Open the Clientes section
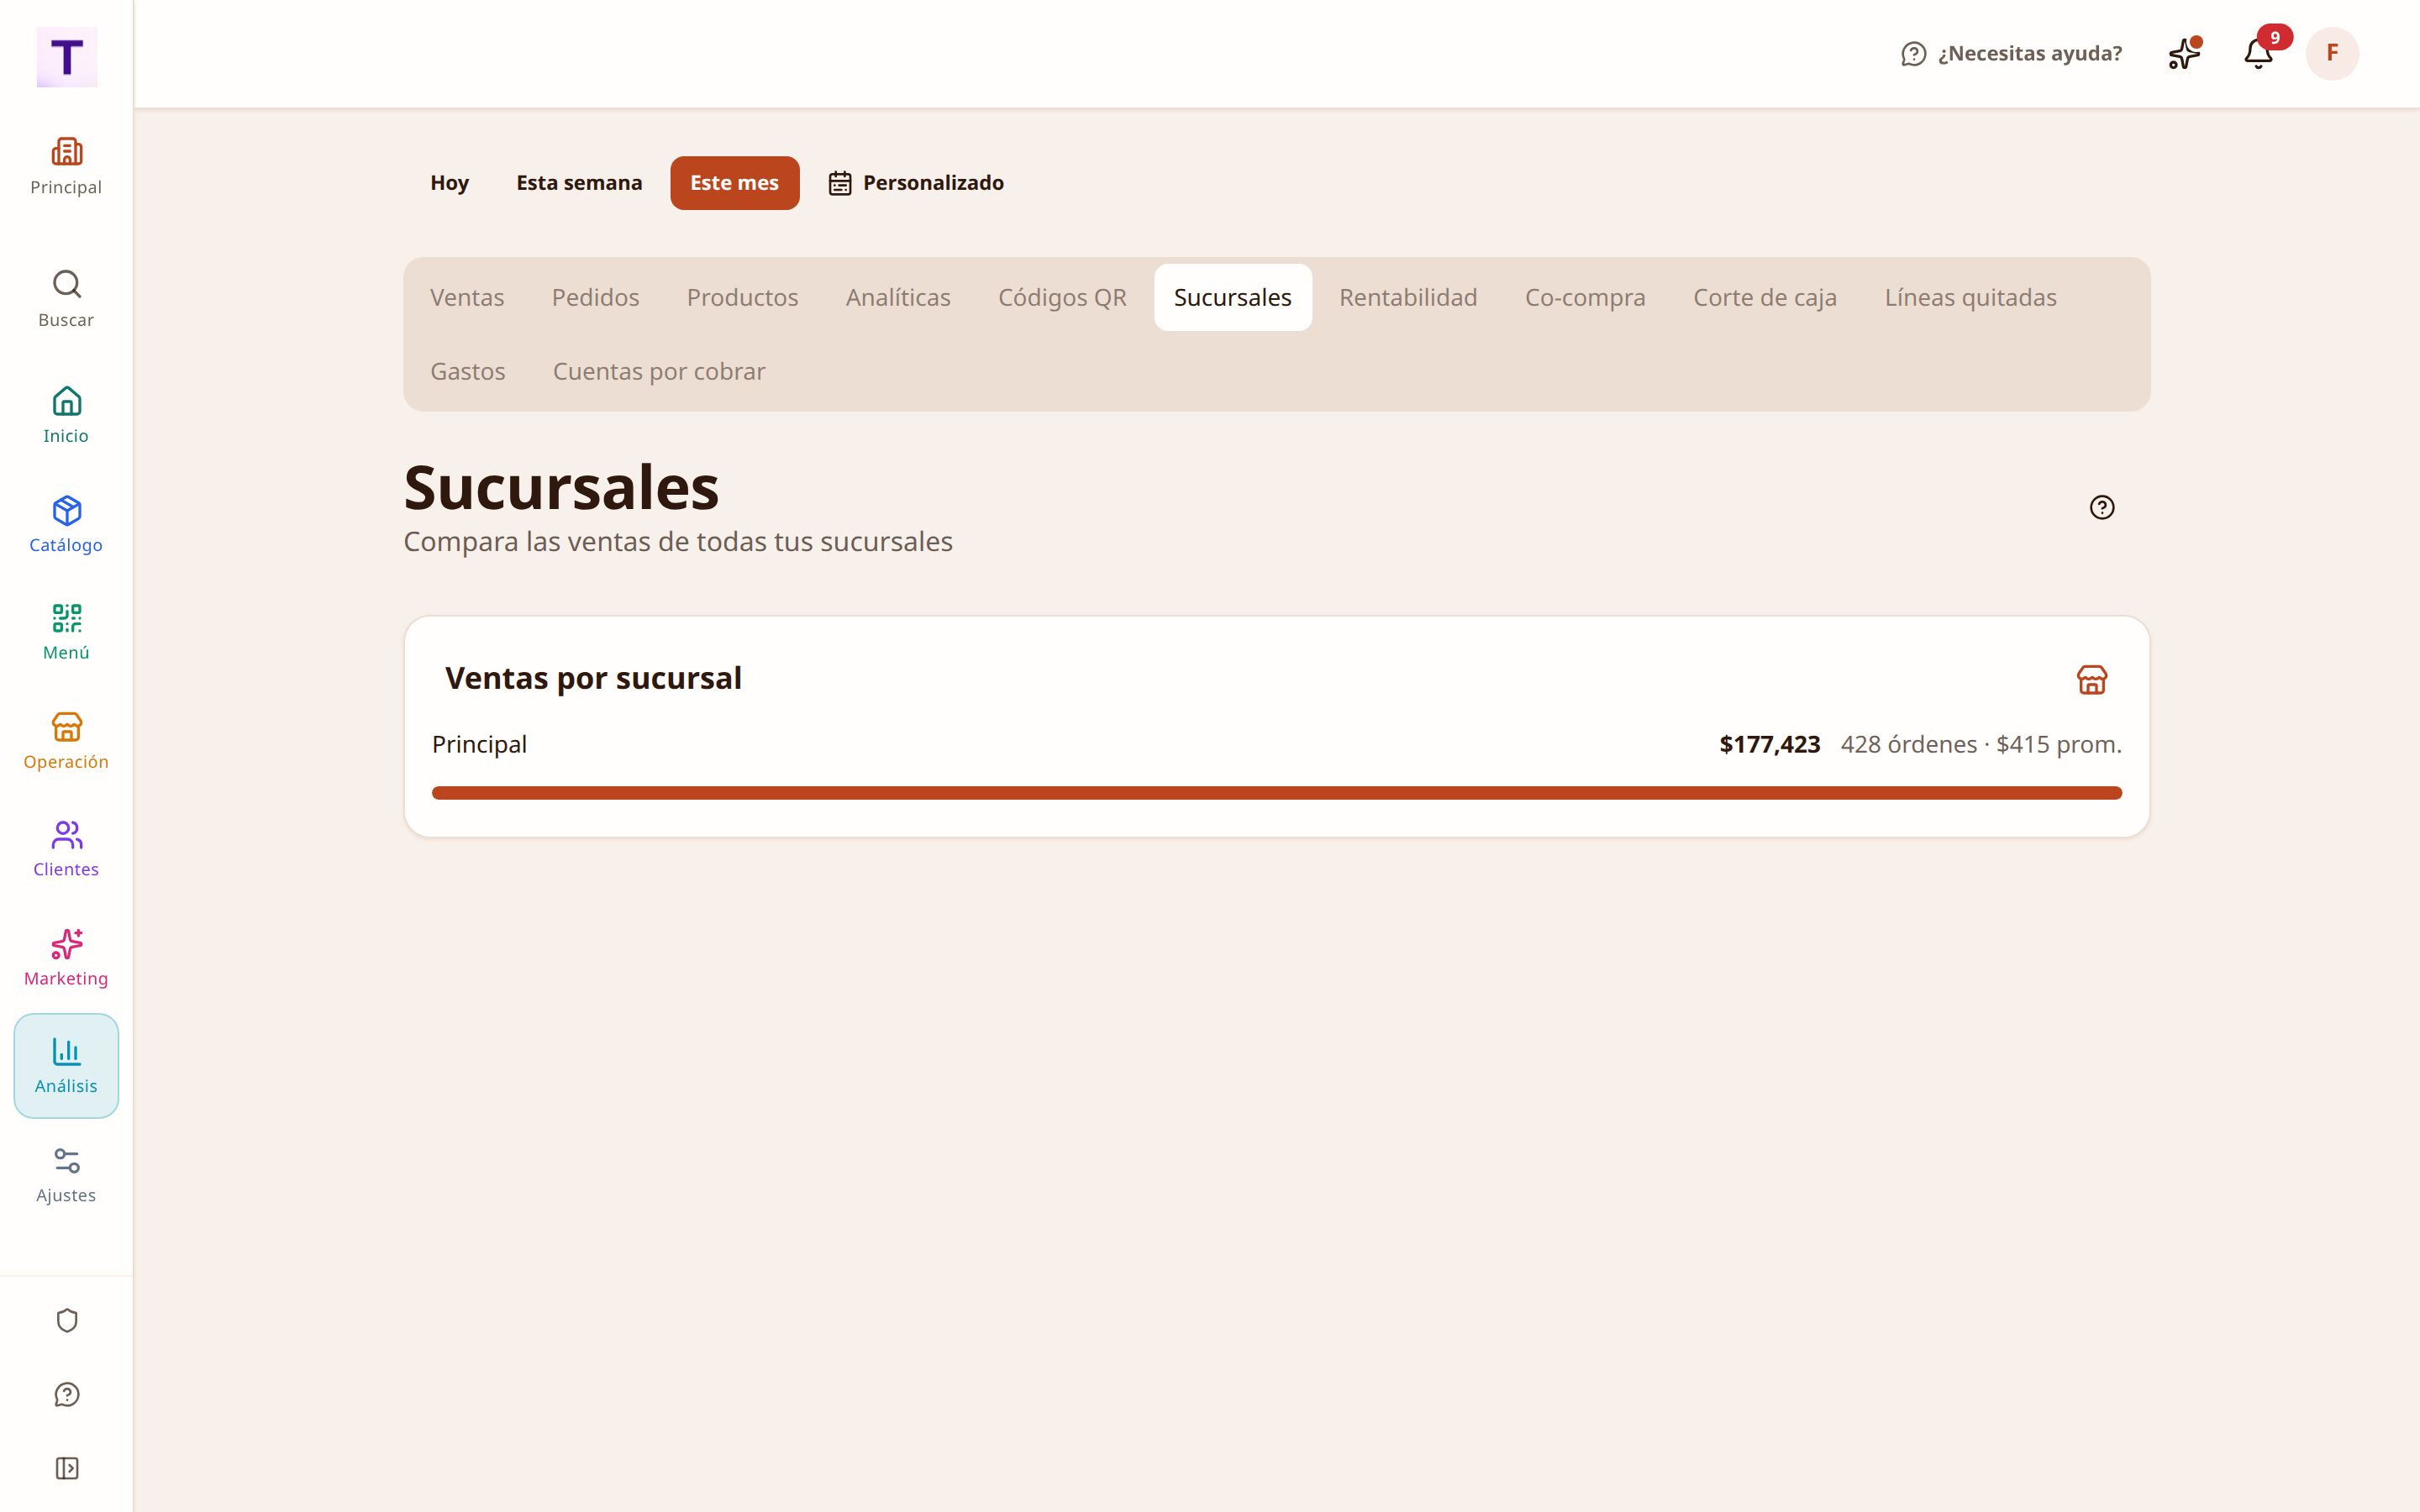Image resolution: width=2420 pixels, height=1512 pixels. tap(66, 849)
